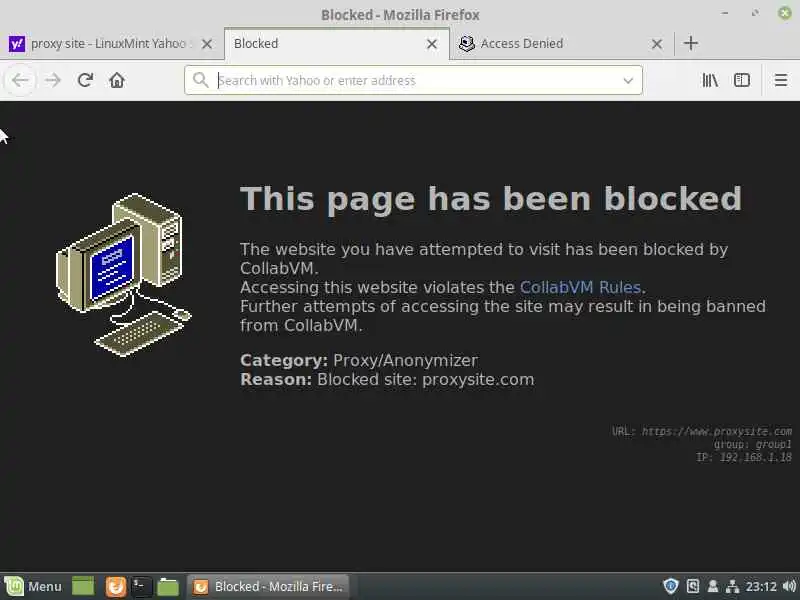Open the CollabVM Rules link
This screenshot has height=600, width=800.
click(x=580, y=287)
